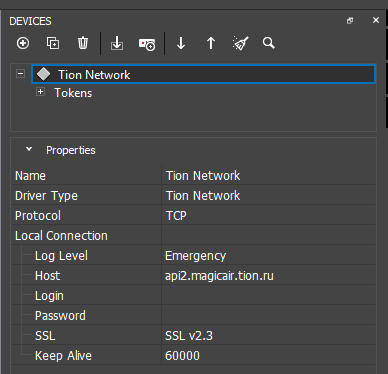Edit the Host value api2.magicair.tion.ru
The height and width of the screenshot is (374, 388).
[268, 276]
